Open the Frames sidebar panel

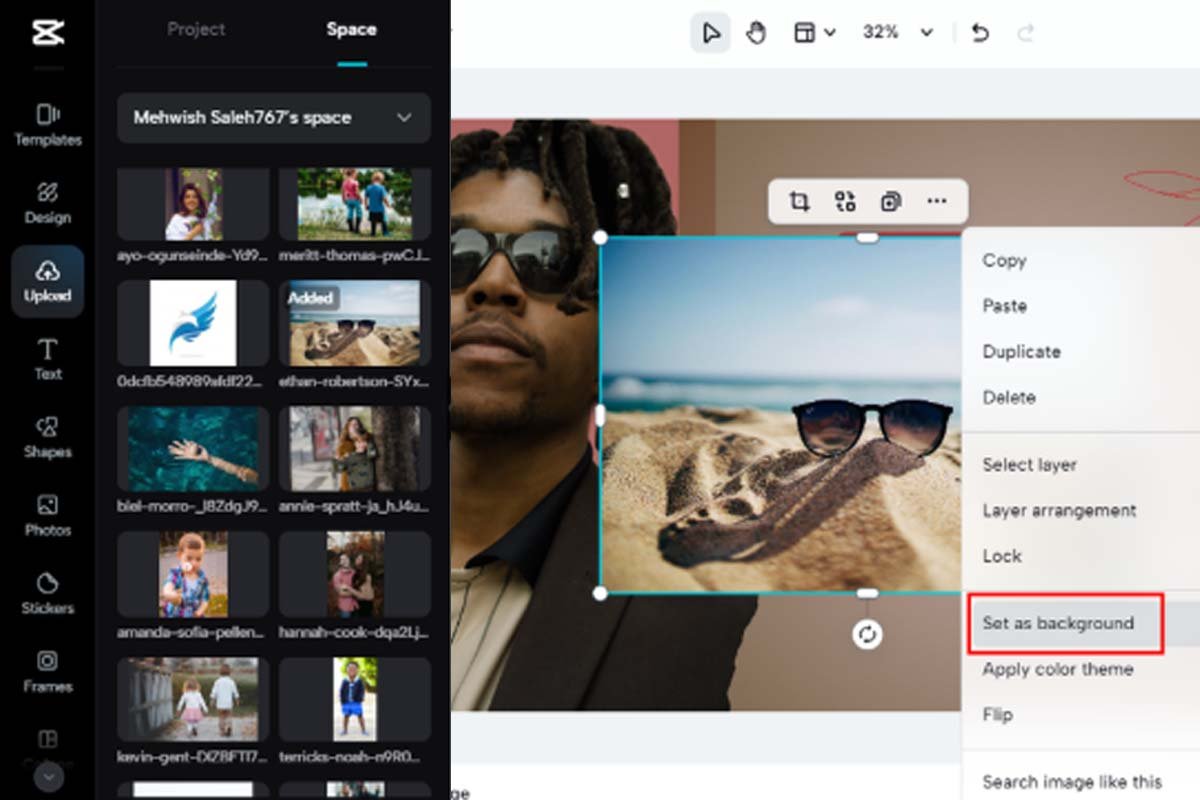pos(48,671)
